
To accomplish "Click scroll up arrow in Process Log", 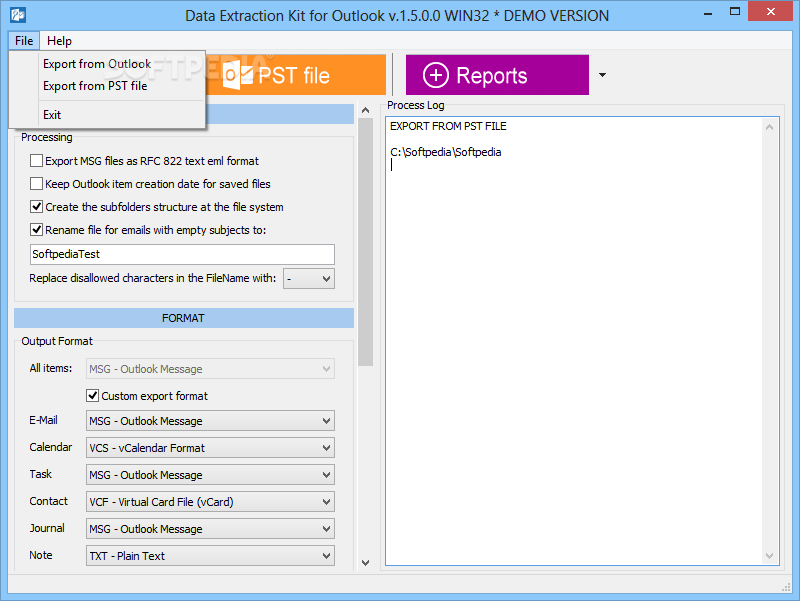I will 769,127.
